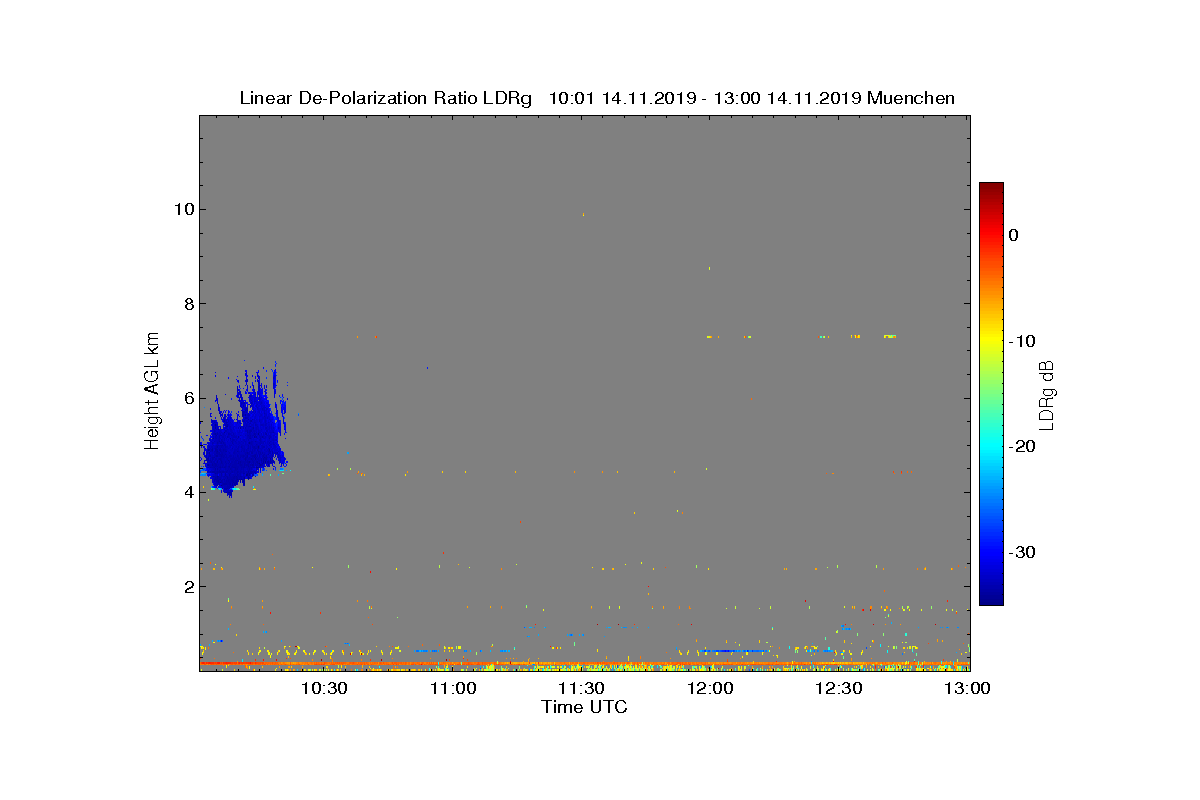Click the dark red top of the colorbar
The height and width of the screenshot is (800, 1200).
[991, 189]
